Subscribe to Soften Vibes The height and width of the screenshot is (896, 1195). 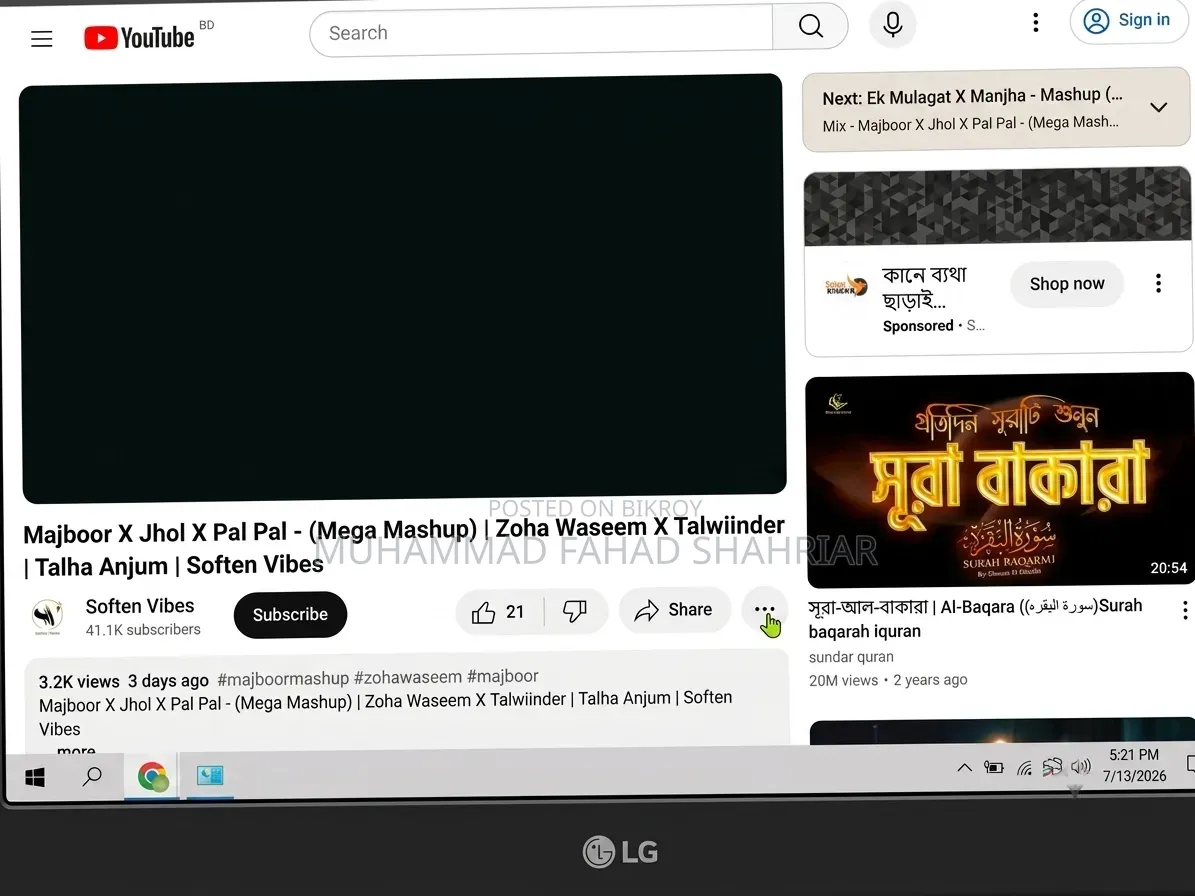(x=290, y=614)
